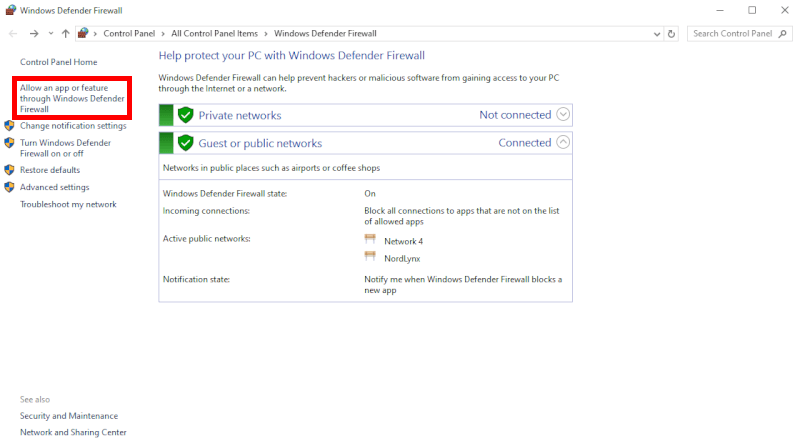Open Allow an app or feature link
Image resolution: width=800 pixels, height=446 pixels.
72,98
